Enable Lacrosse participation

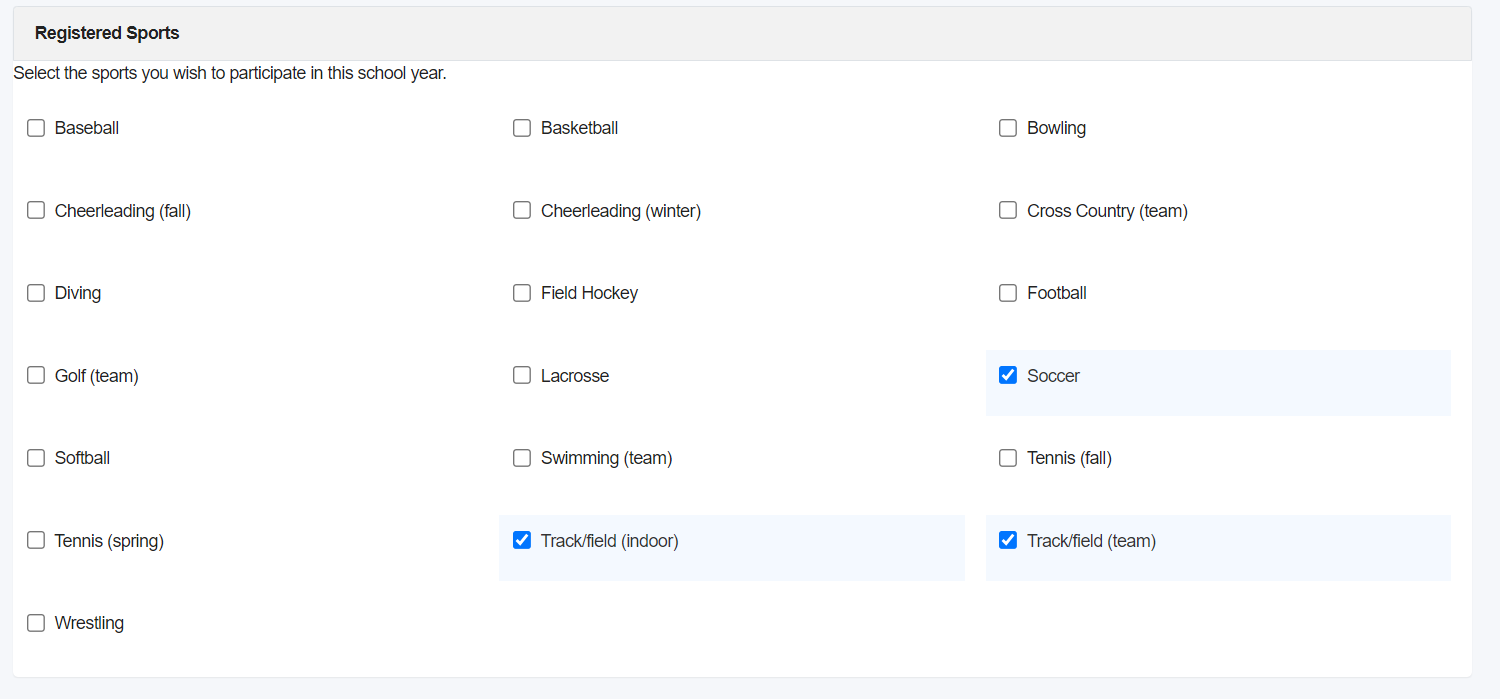tap(521, 375)
